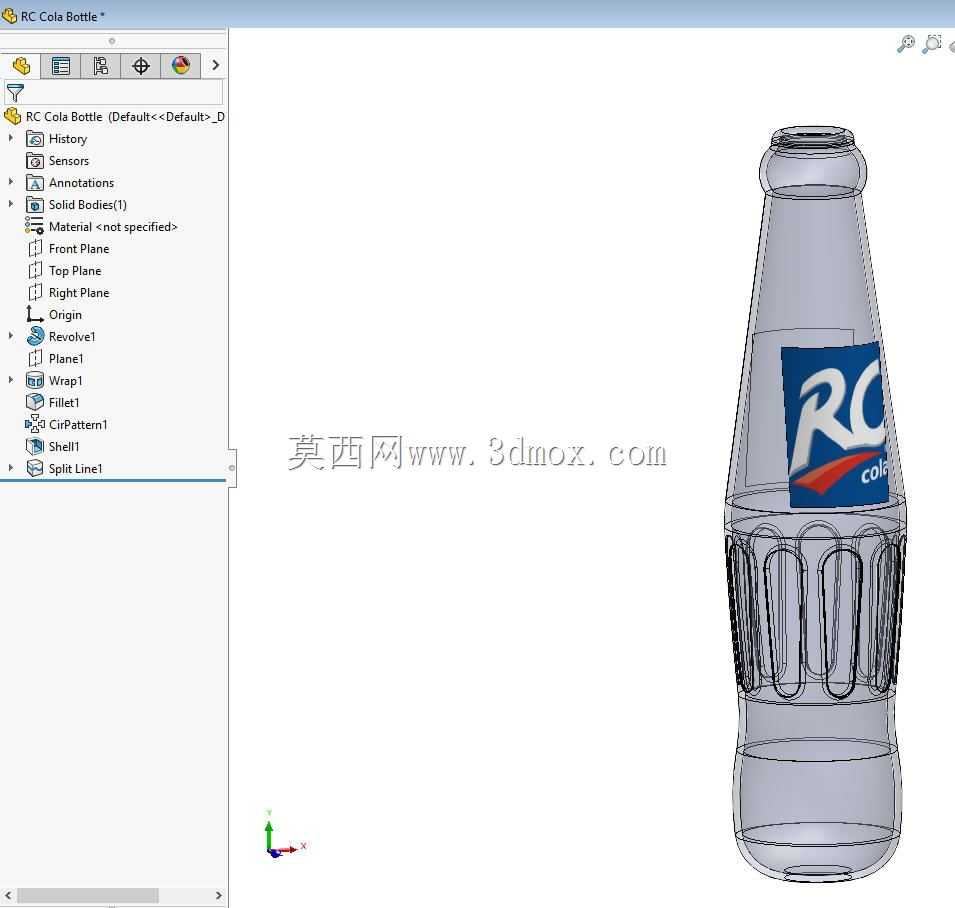Select the Fillet1 feature icon
This screenshot has width=955, height=908.
(x=35, y=402)
